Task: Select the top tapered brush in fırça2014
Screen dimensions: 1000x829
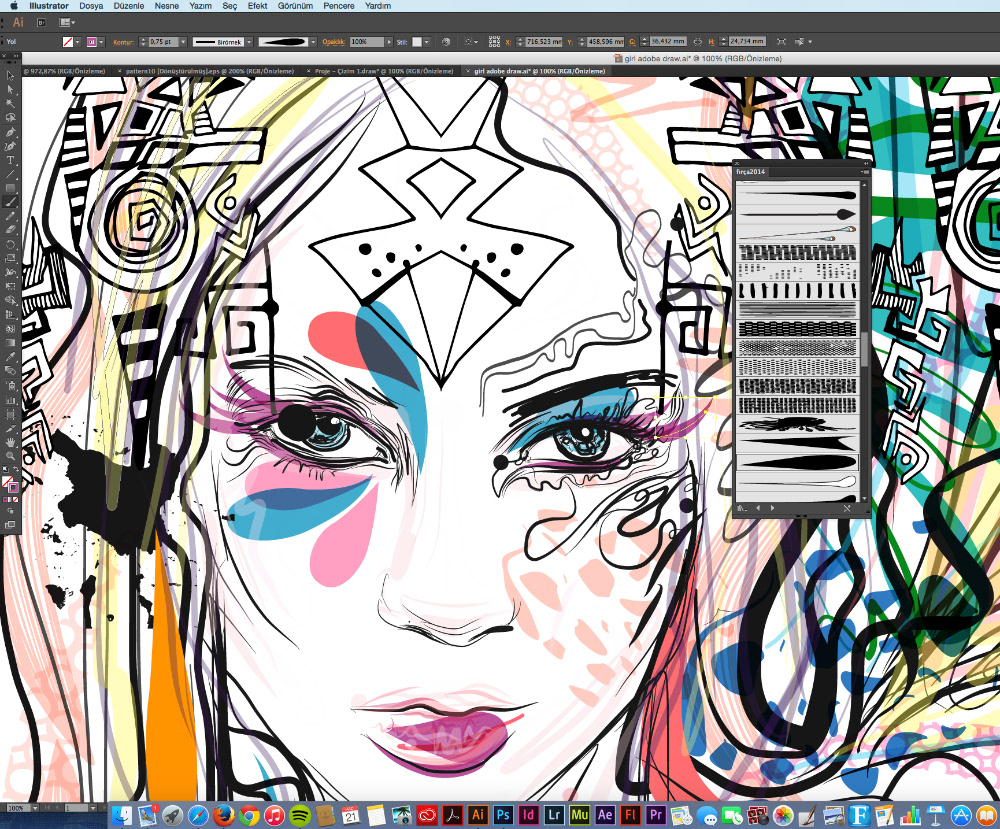Action: [x=797, y=195]
